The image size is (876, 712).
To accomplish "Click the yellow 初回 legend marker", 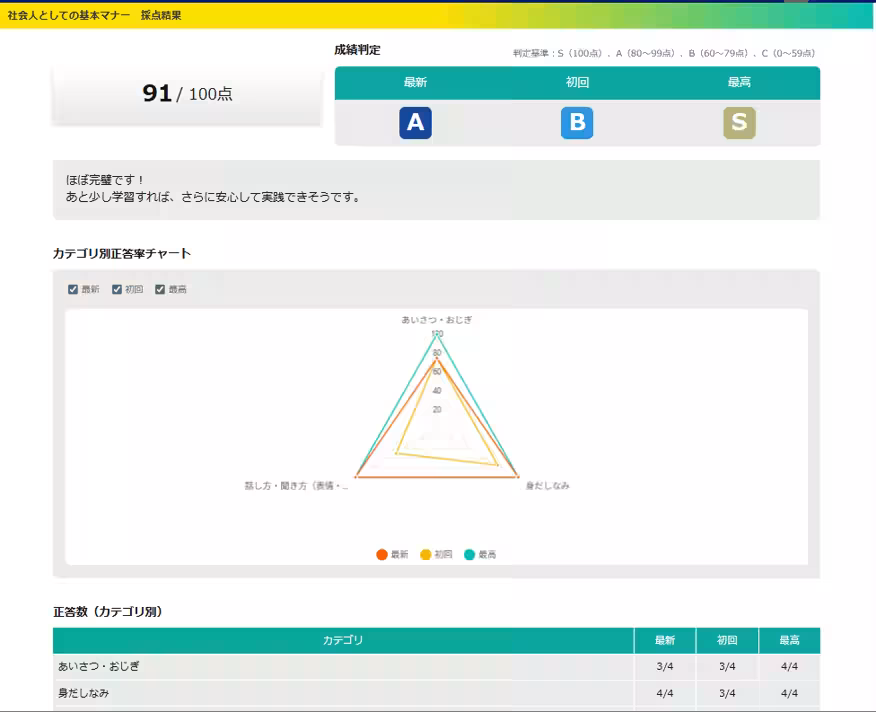I will click(427, 555).
